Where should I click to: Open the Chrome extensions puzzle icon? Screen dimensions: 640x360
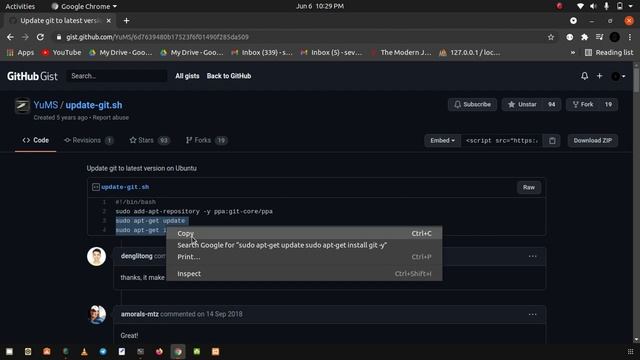pos(584,37)
